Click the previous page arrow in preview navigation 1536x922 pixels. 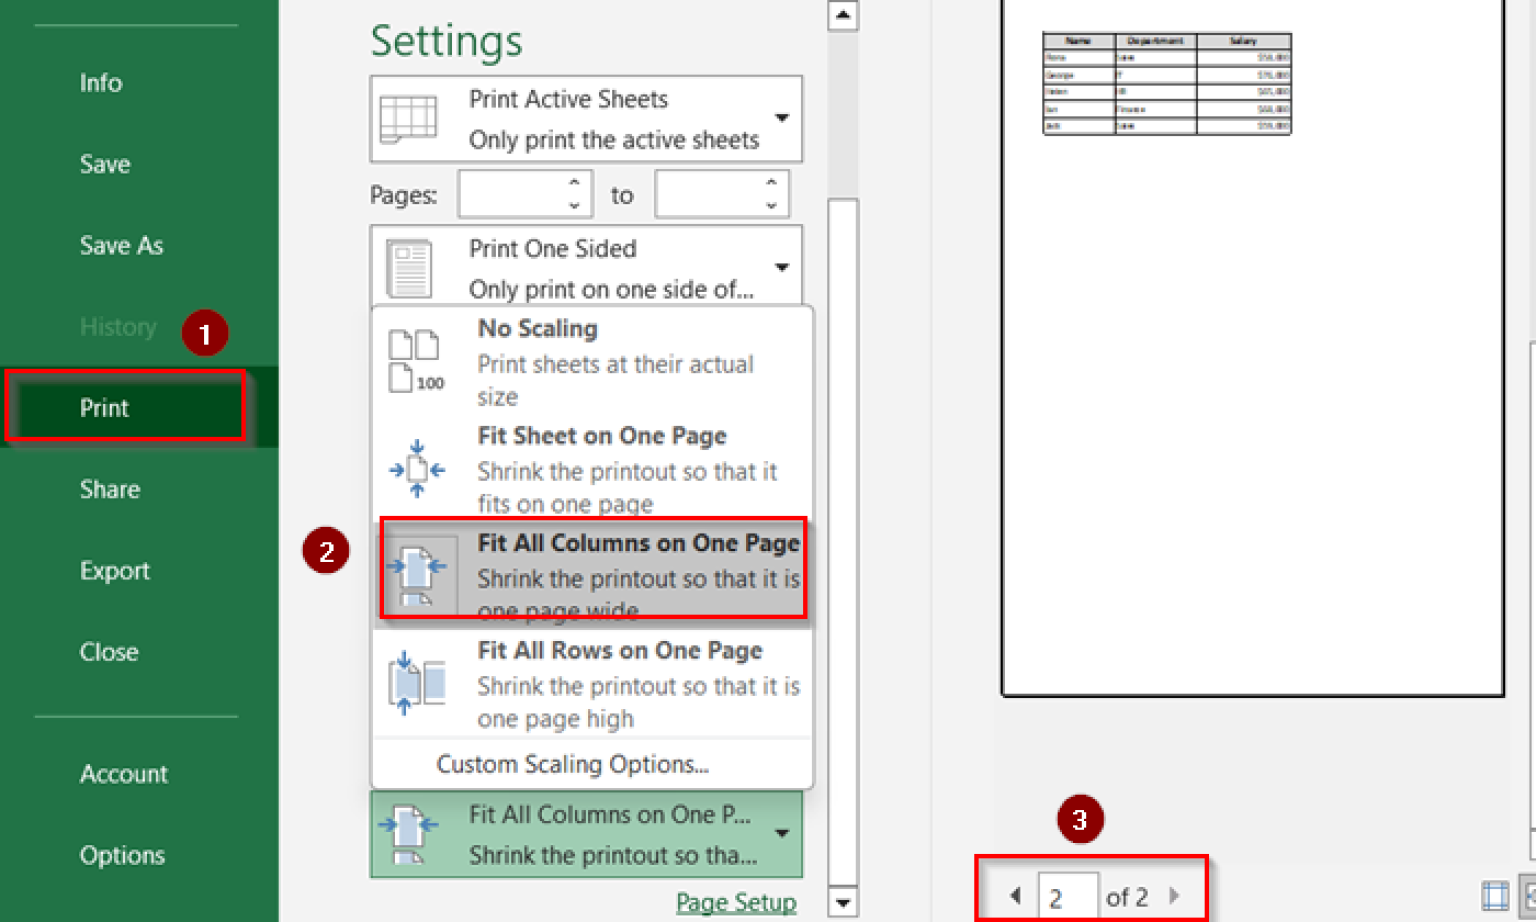coord(1014,895)
